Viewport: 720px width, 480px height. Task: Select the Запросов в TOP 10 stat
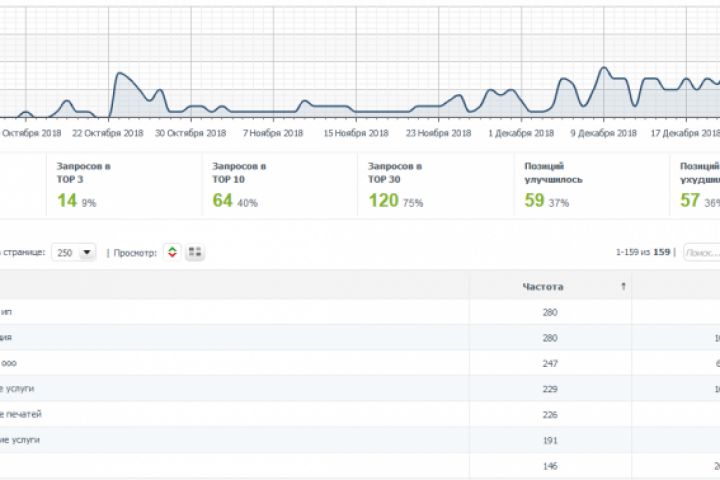280,185
